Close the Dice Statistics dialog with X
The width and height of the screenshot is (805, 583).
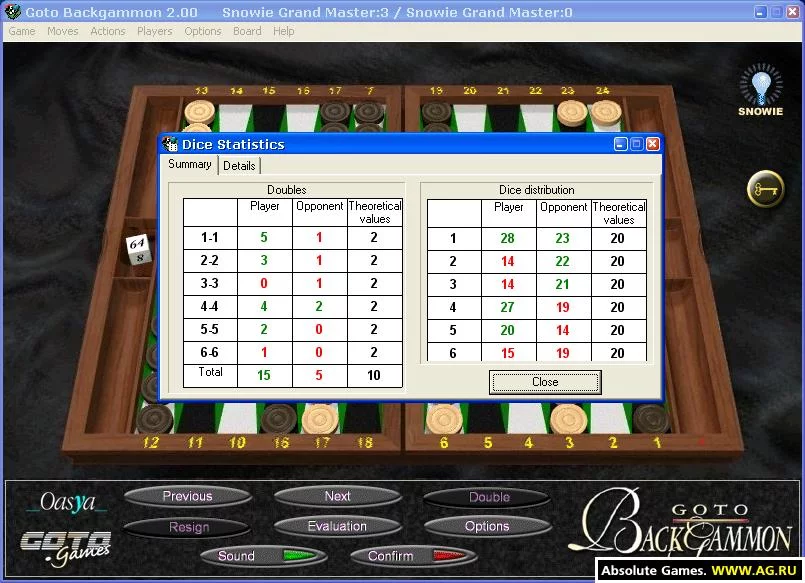point(653,144)
